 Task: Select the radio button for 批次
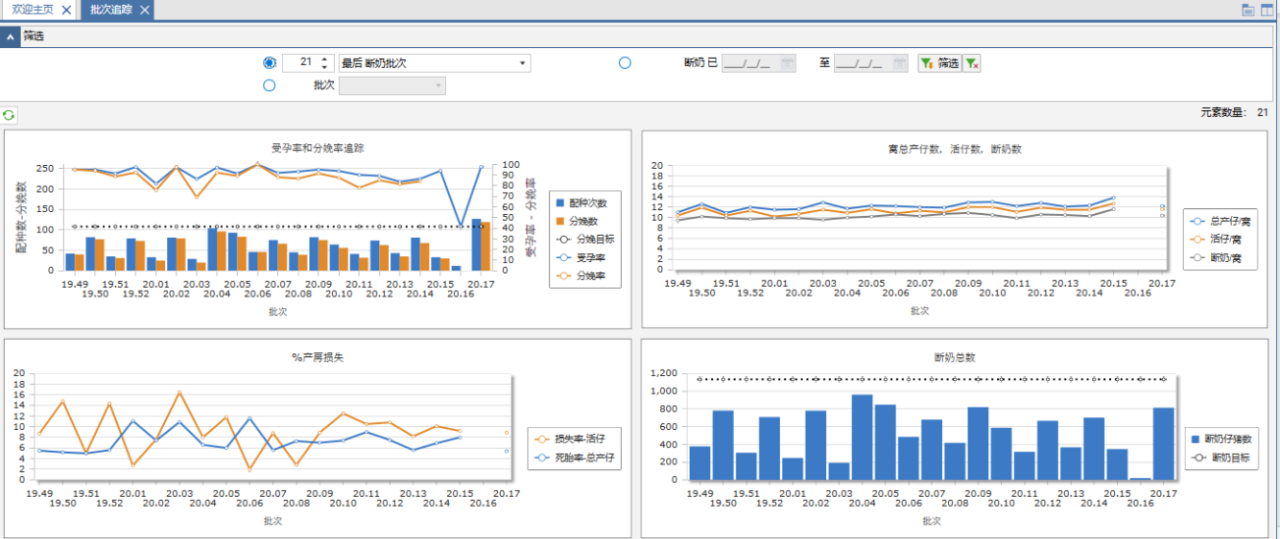coord(269,86)
